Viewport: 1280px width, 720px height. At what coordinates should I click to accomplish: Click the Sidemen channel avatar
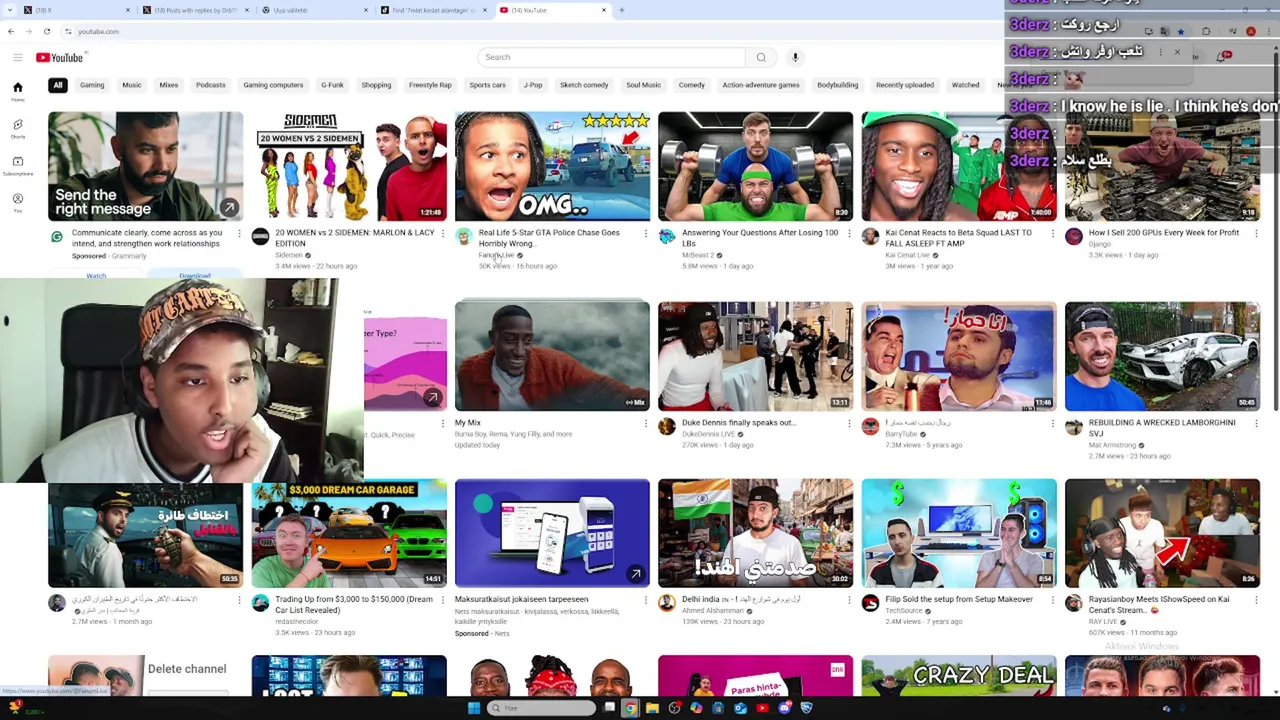(260, 237)
